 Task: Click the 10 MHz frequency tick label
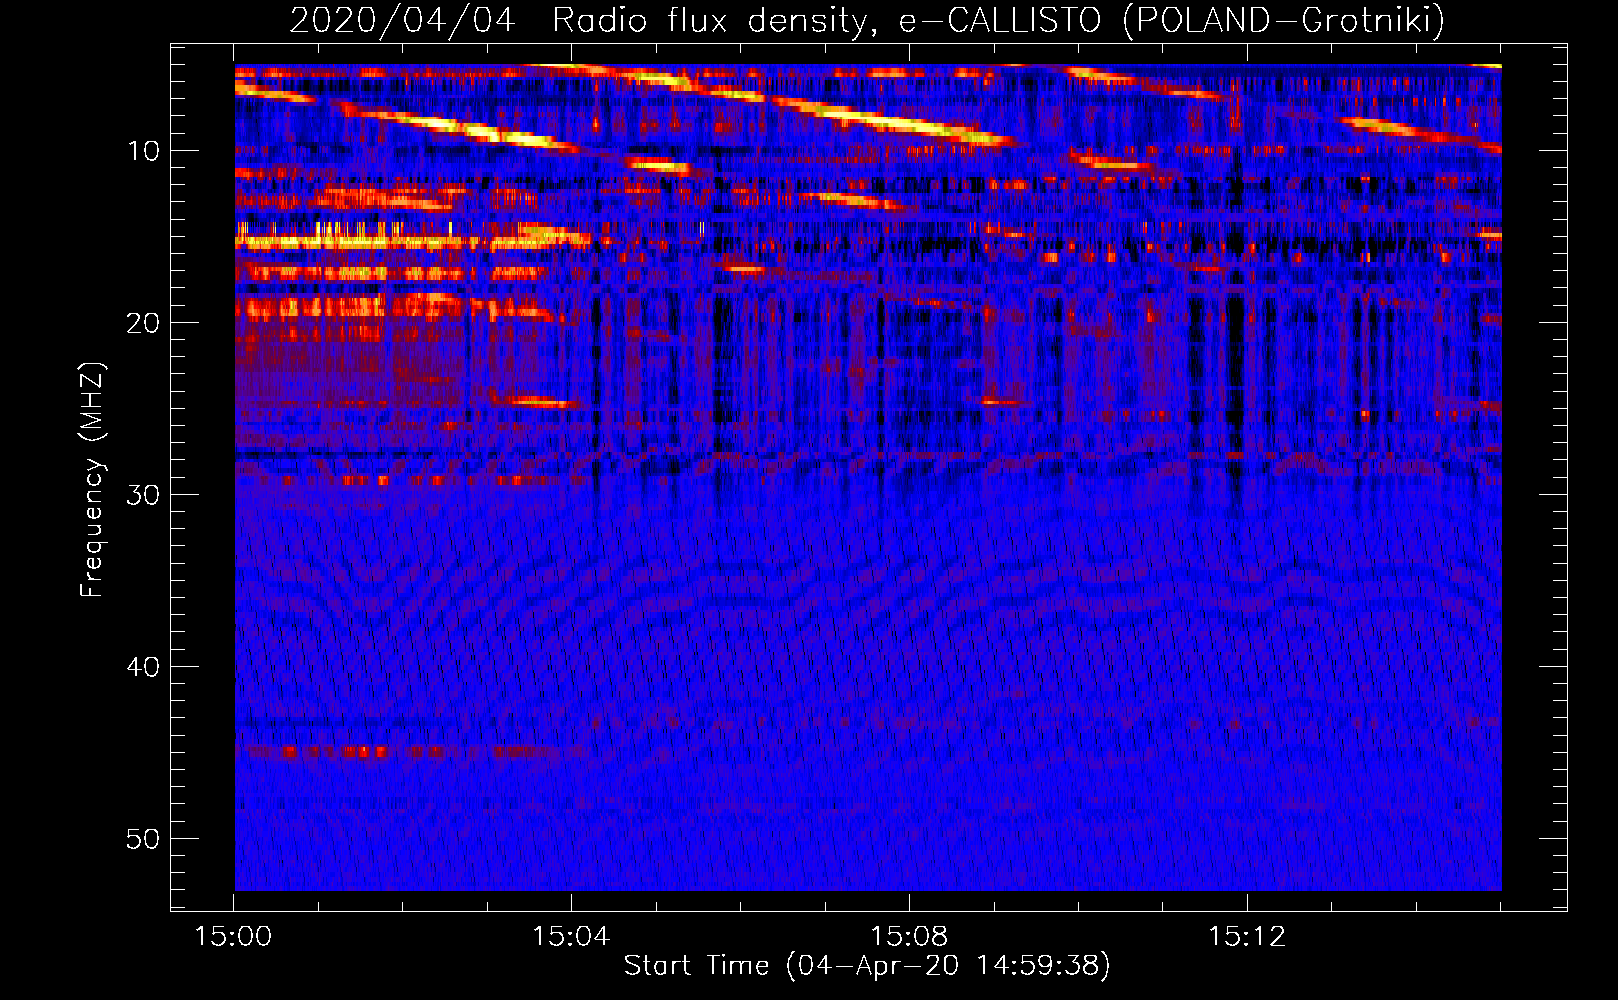click(x=144, y=151)
